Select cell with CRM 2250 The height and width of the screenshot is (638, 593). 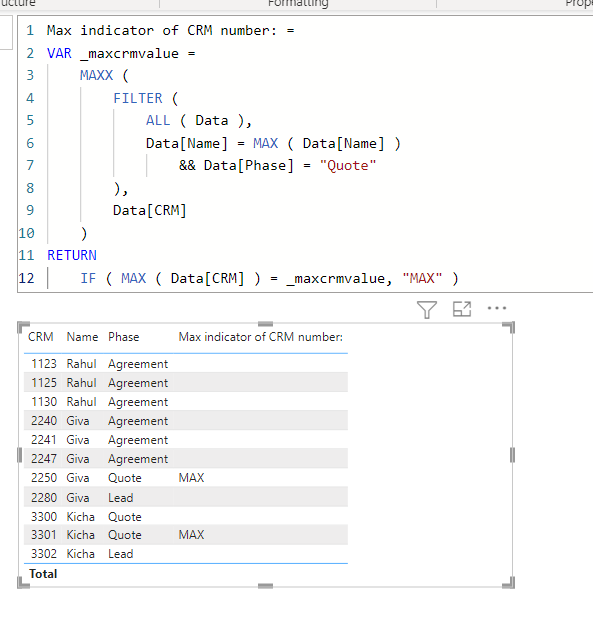tap(44, 477)
